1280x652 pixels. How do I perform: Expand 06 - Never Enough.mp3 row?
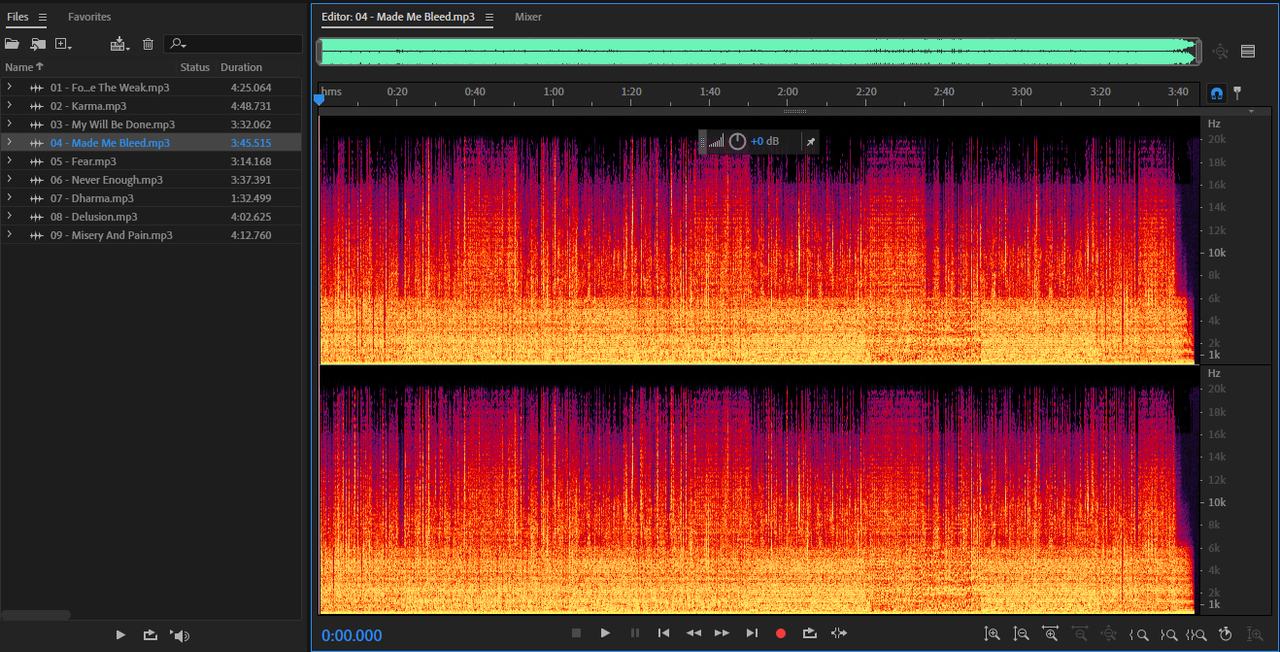tap(9, 180)
